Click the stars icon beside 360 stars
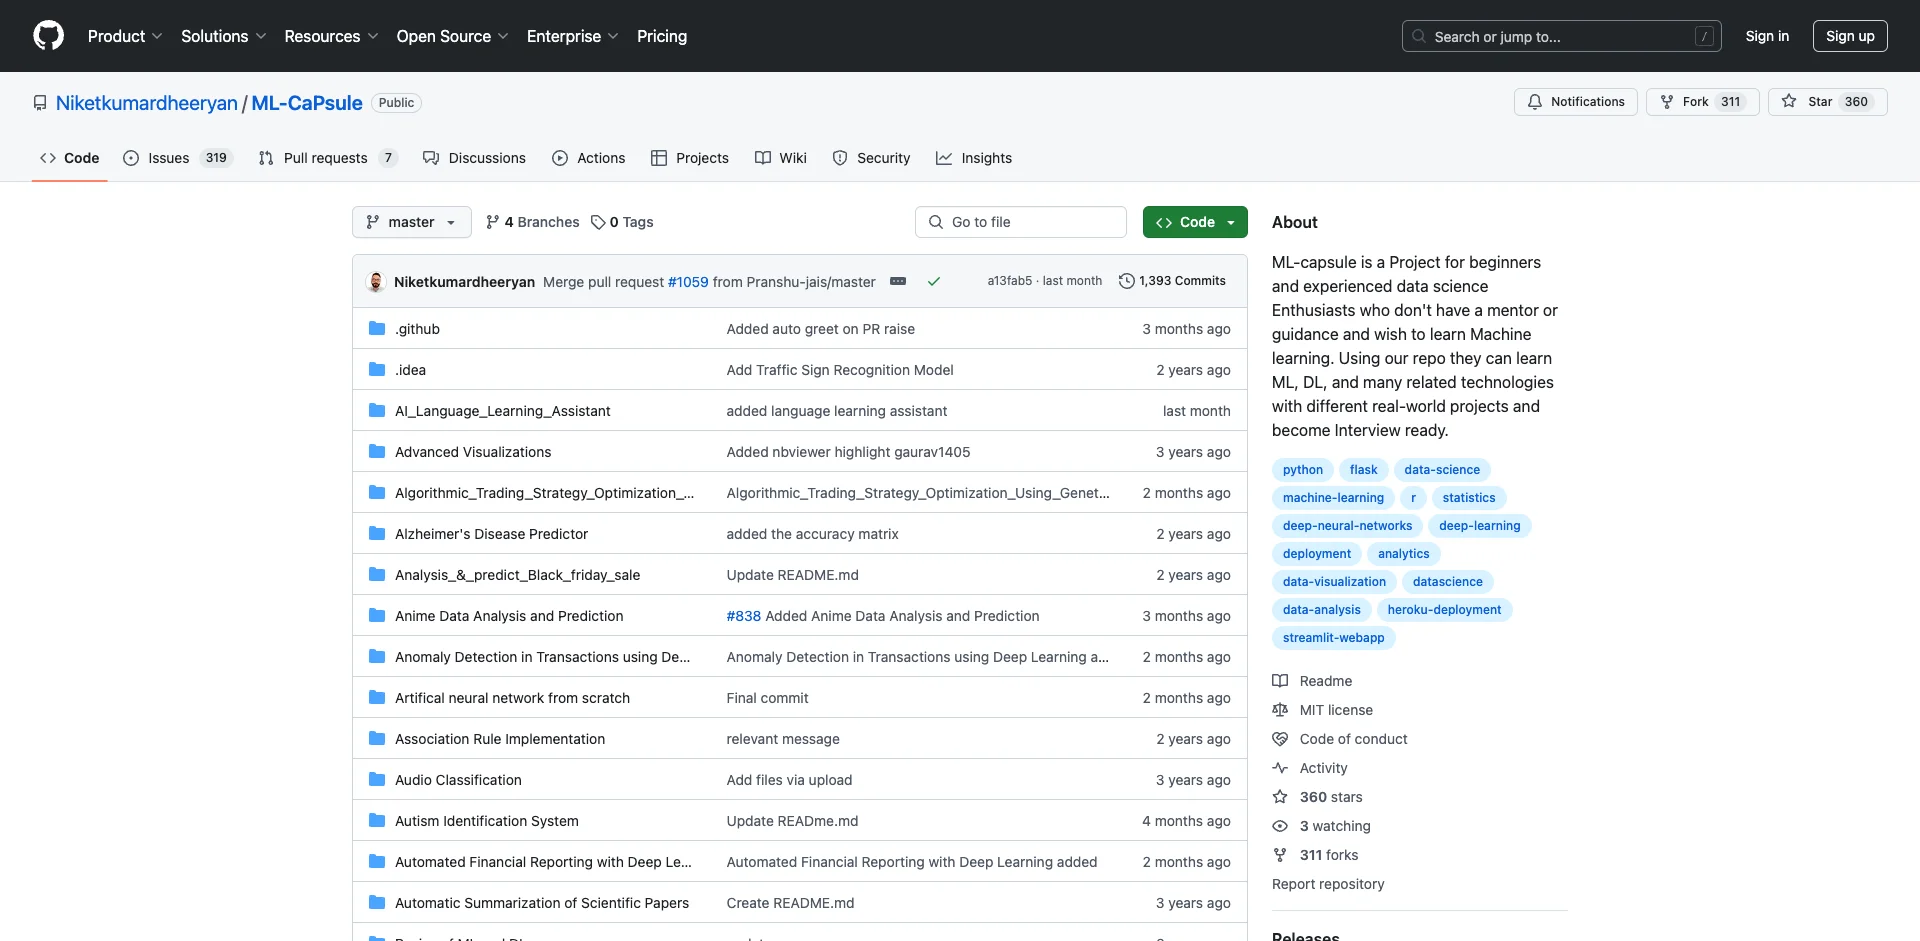The height and width of the screenshot is (941, 1920). 1280,797
